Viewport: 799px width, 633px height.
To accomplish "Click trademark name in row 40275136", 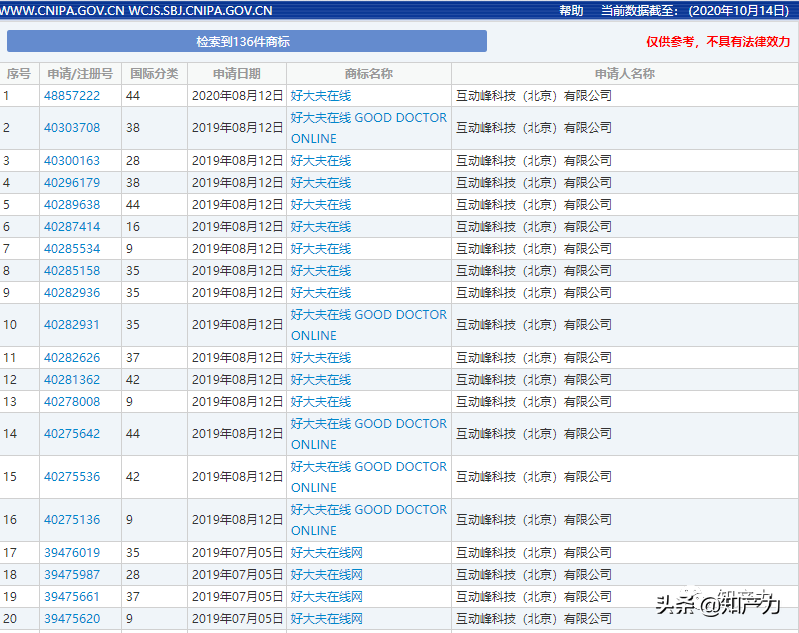I will tap(368, 520).
